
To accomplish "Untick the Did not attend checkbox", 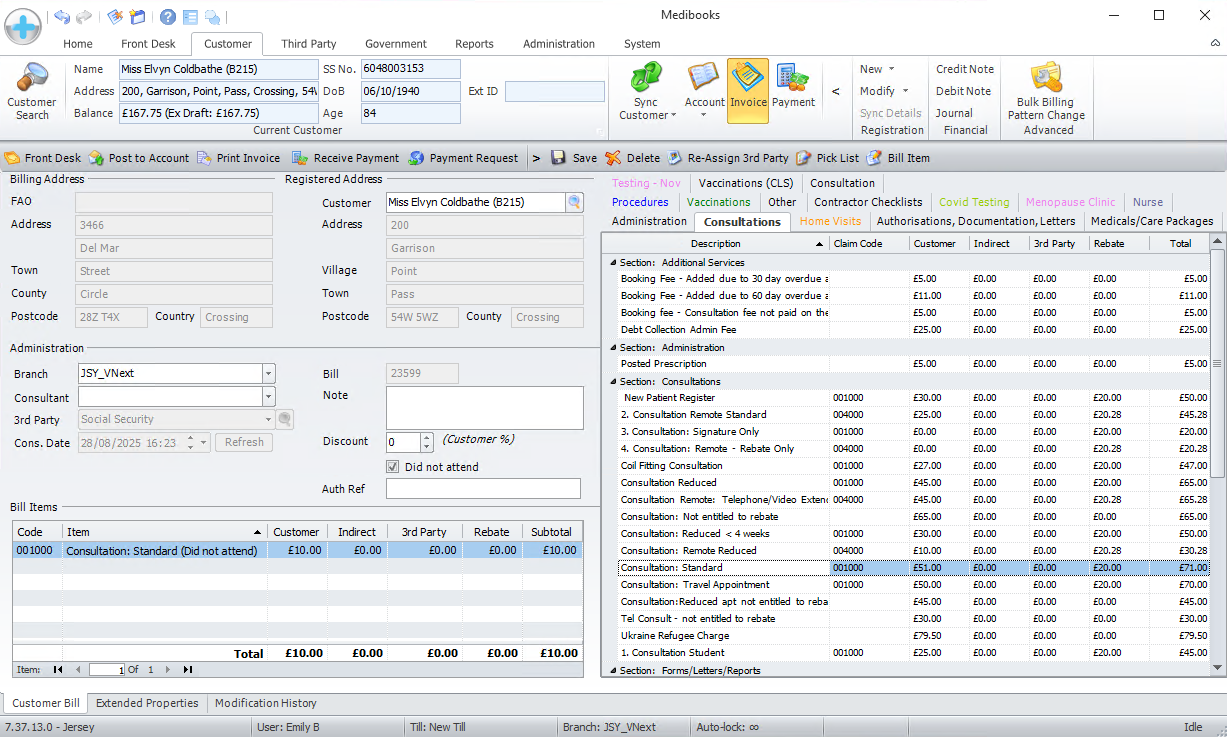I will coord(393,467).
